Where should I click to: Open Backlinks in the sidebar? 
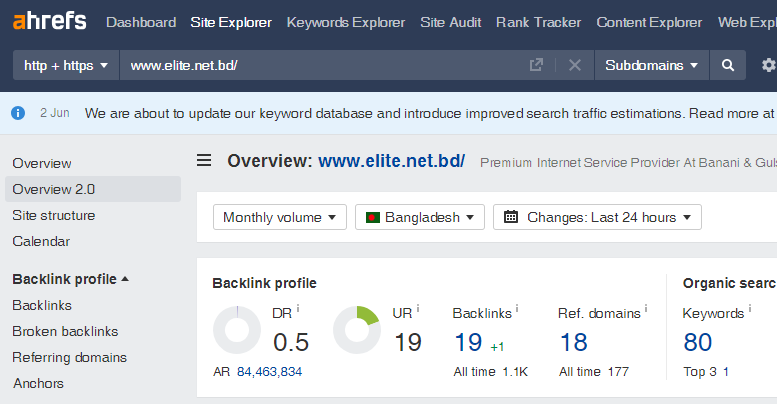click(x=42, y=305)
